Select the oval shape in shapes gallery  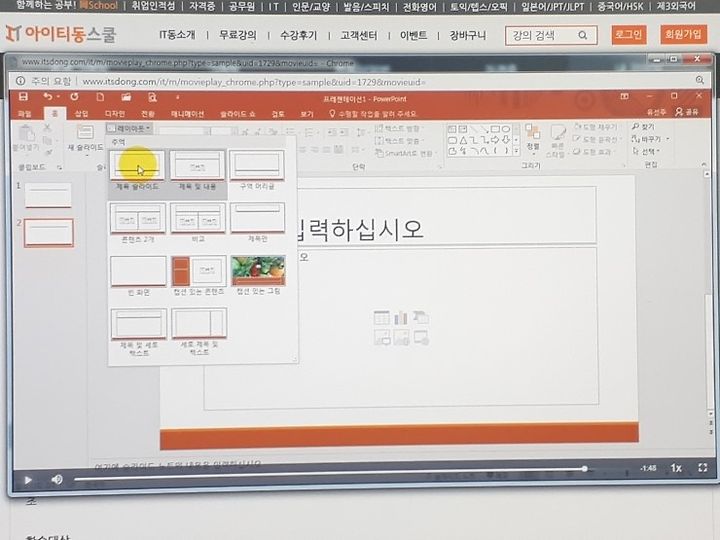click(x=506, y=129)
